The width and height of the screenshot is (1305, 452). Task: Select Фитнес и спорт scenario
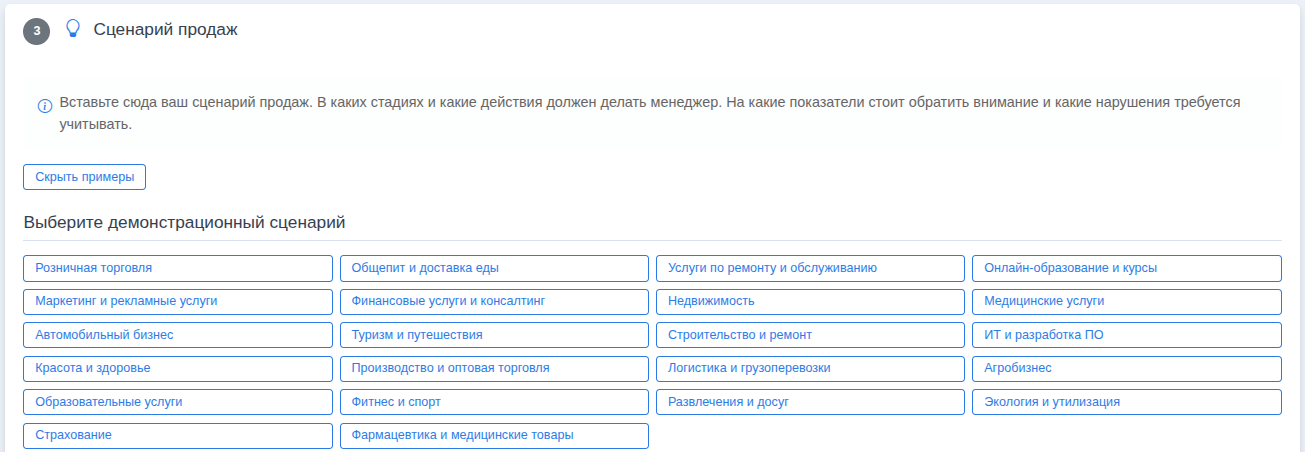[494, 402]
